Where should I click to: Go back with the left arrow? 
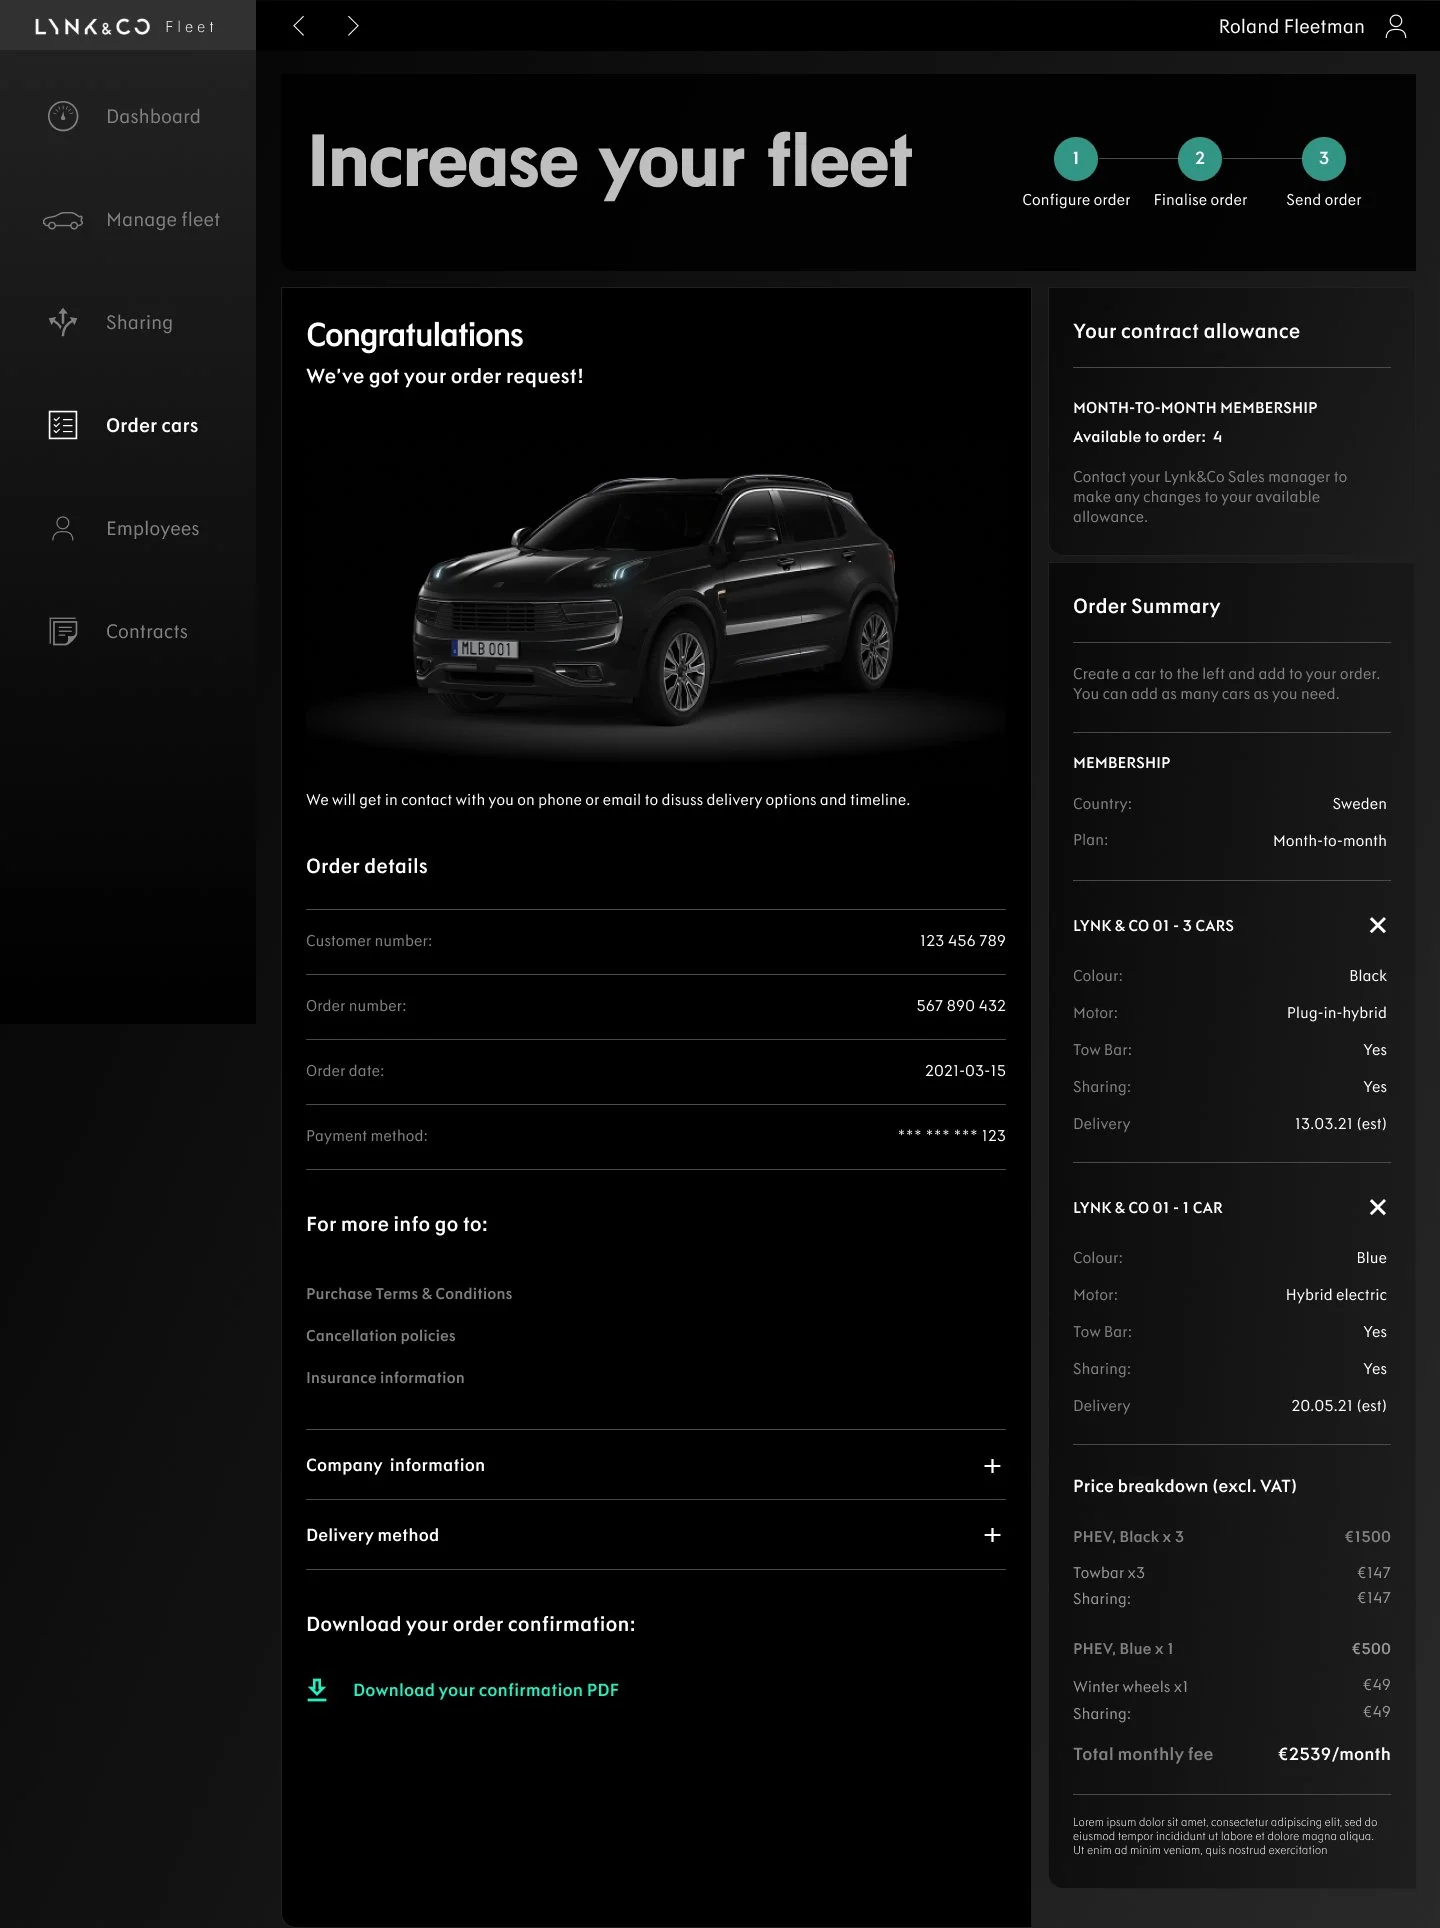(298, 26)
